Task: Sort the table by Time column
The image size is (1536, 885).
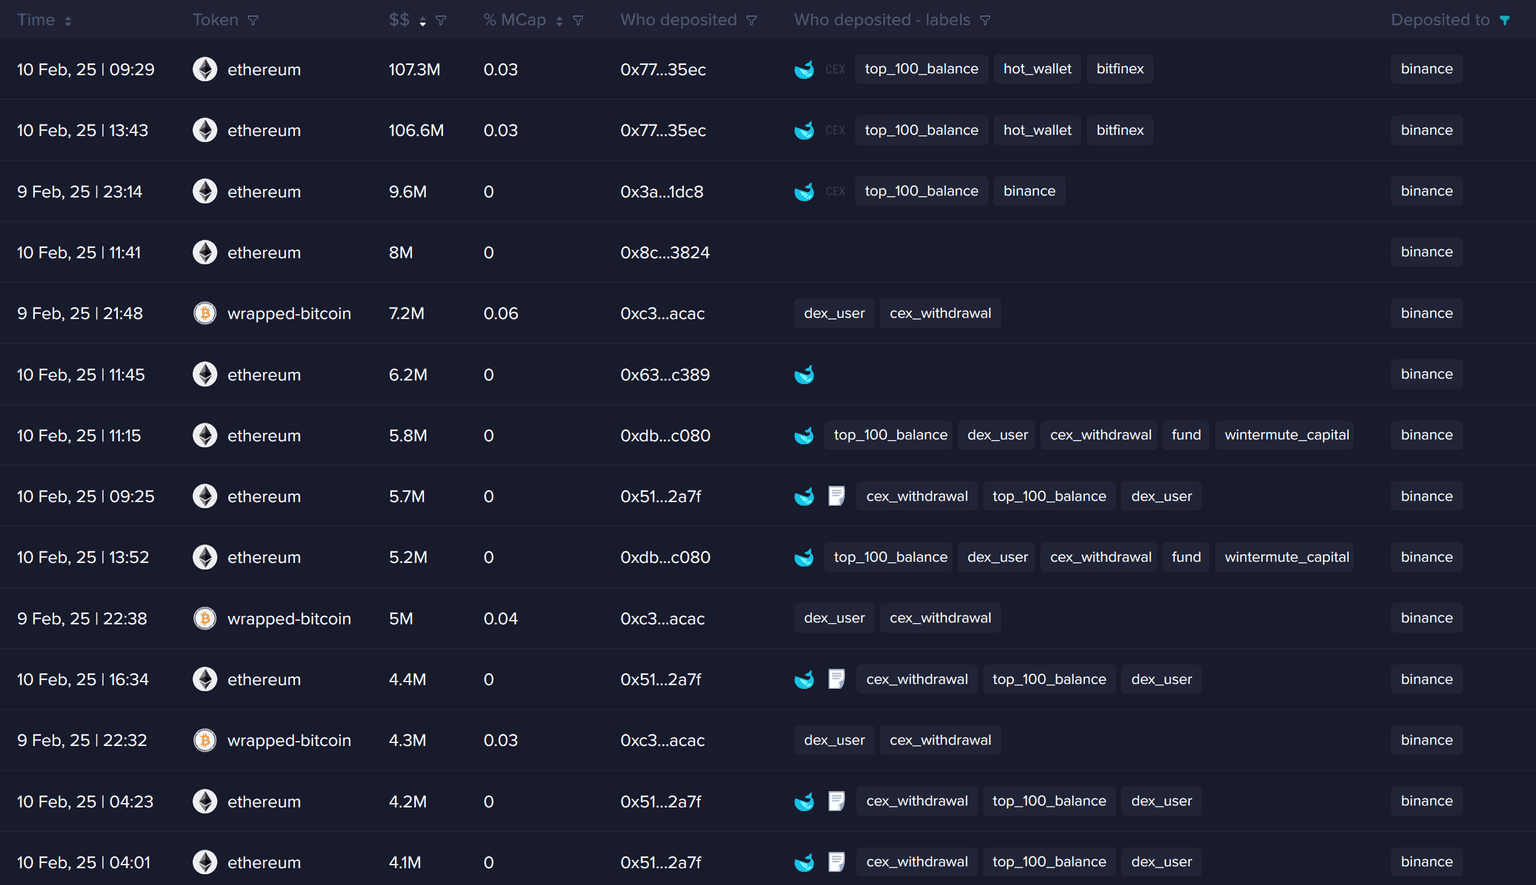Action: 68,21
